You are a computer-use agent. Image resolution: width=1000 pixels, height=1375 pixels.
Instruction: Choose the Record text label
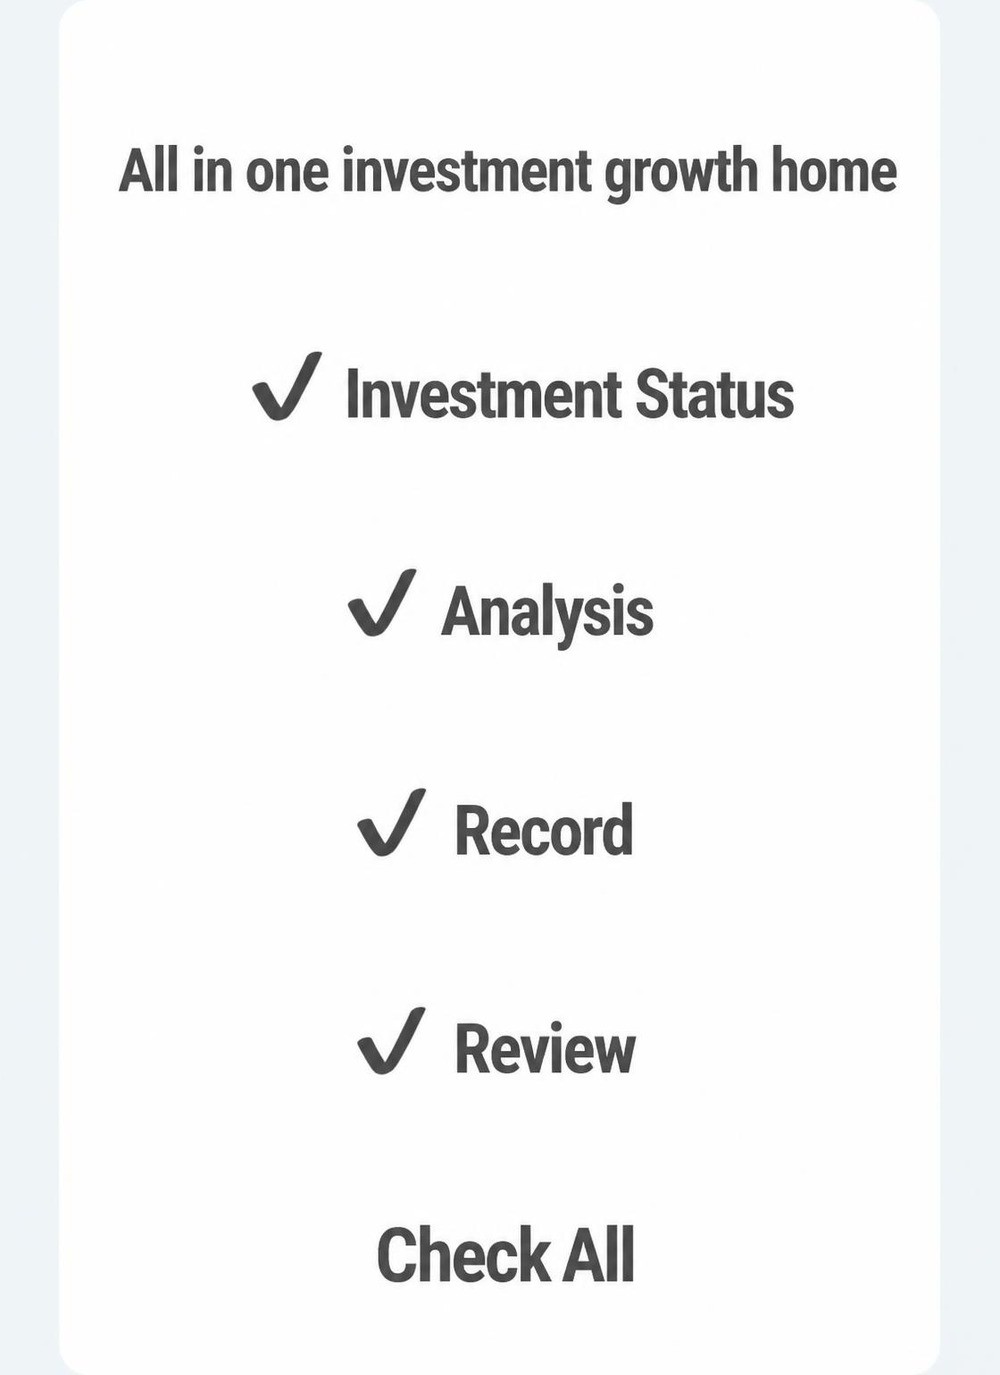point(544,830)
